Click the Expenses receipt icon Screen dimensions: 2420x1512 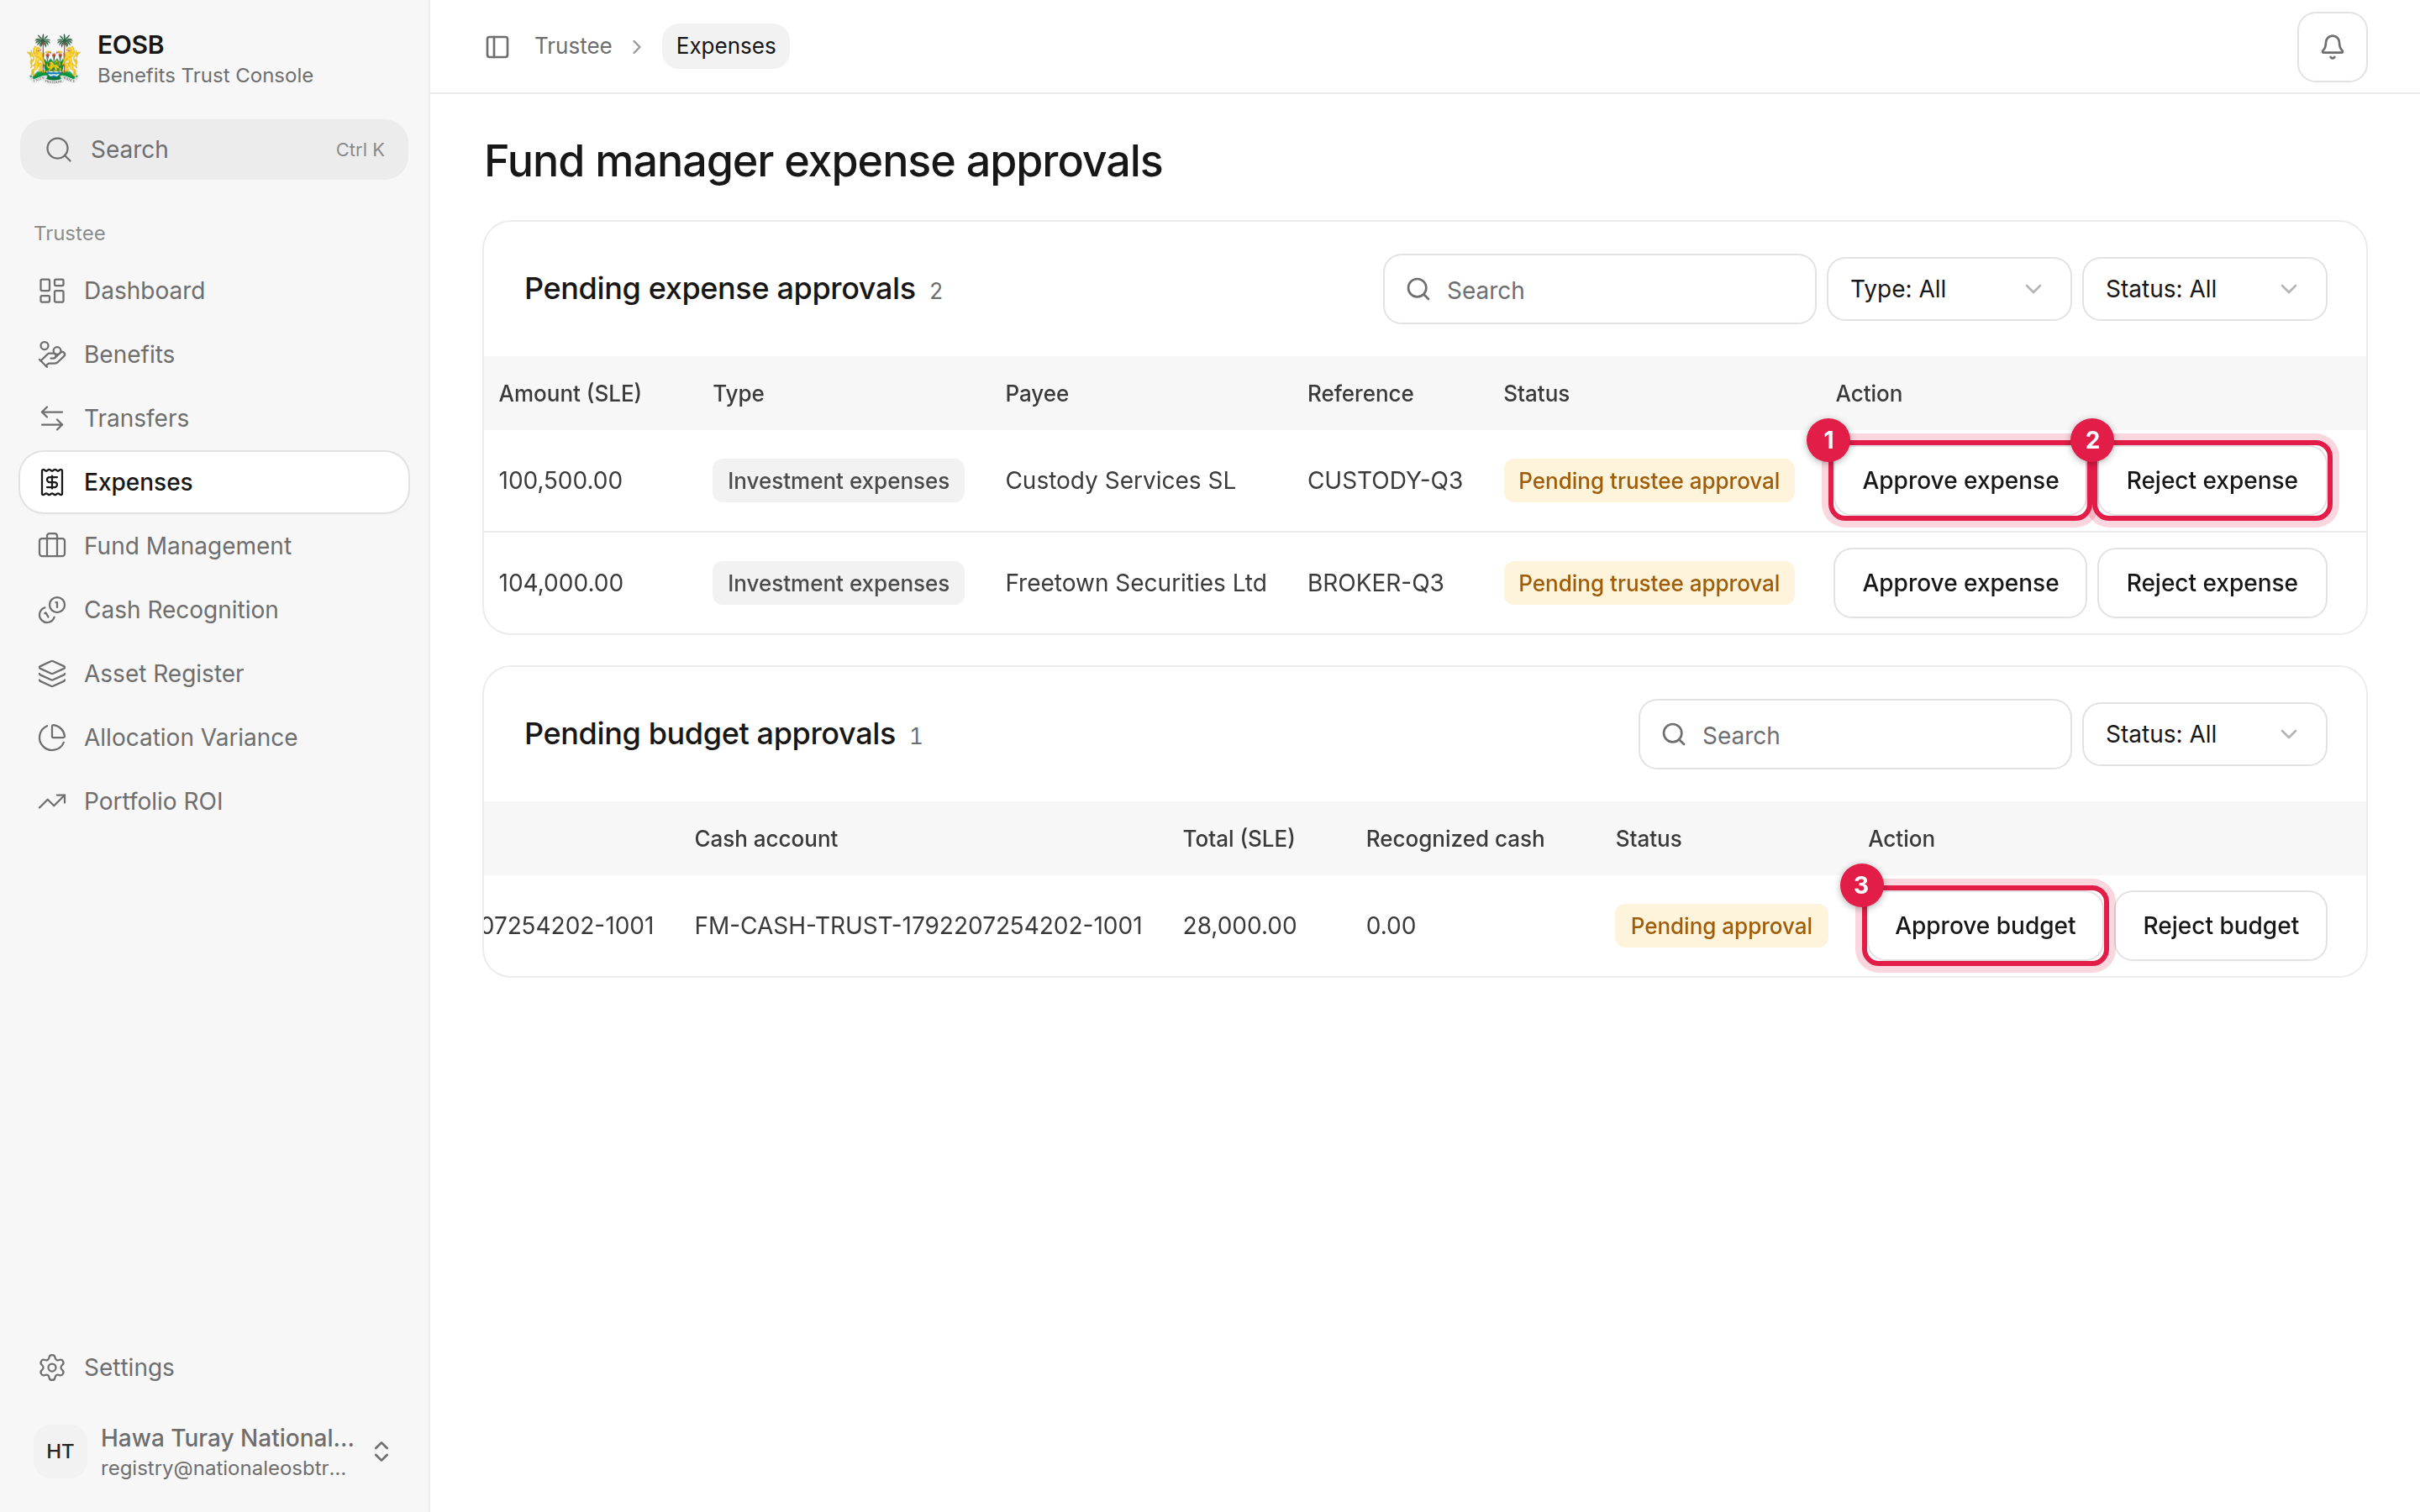[x=52, y=482]
